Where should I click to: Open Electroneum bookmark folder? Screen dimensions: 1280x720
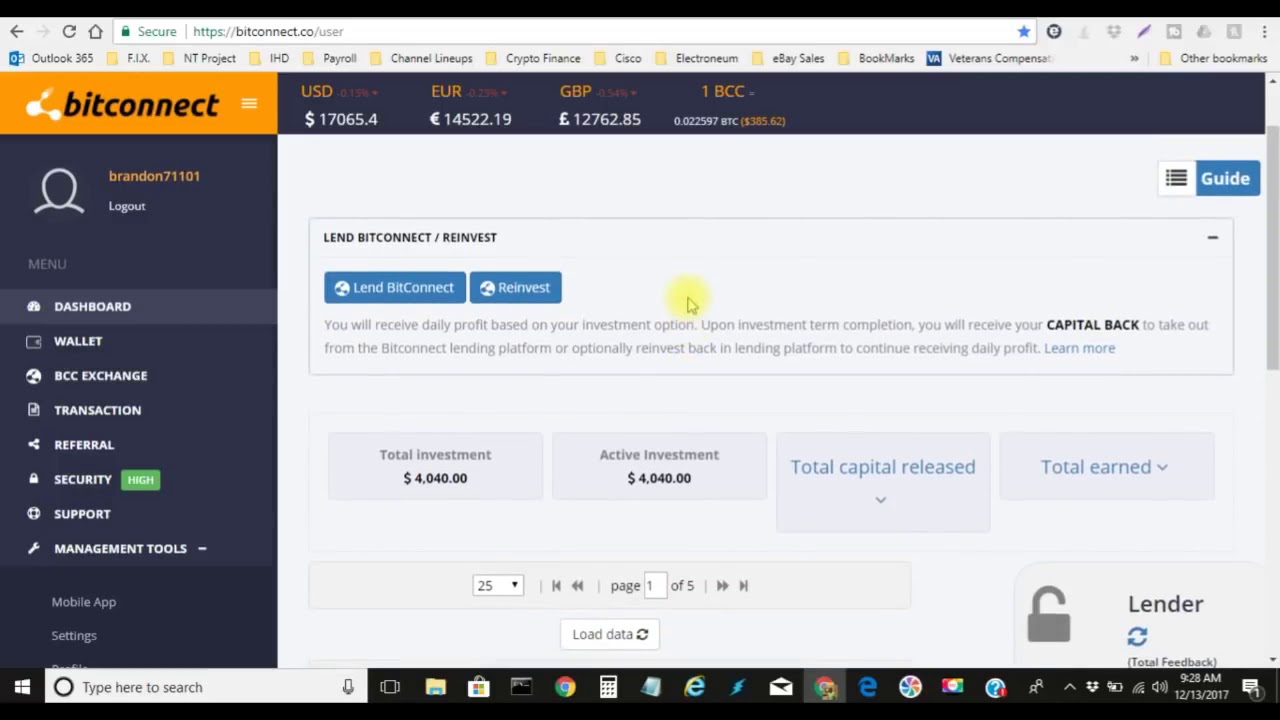pos(696,58)
